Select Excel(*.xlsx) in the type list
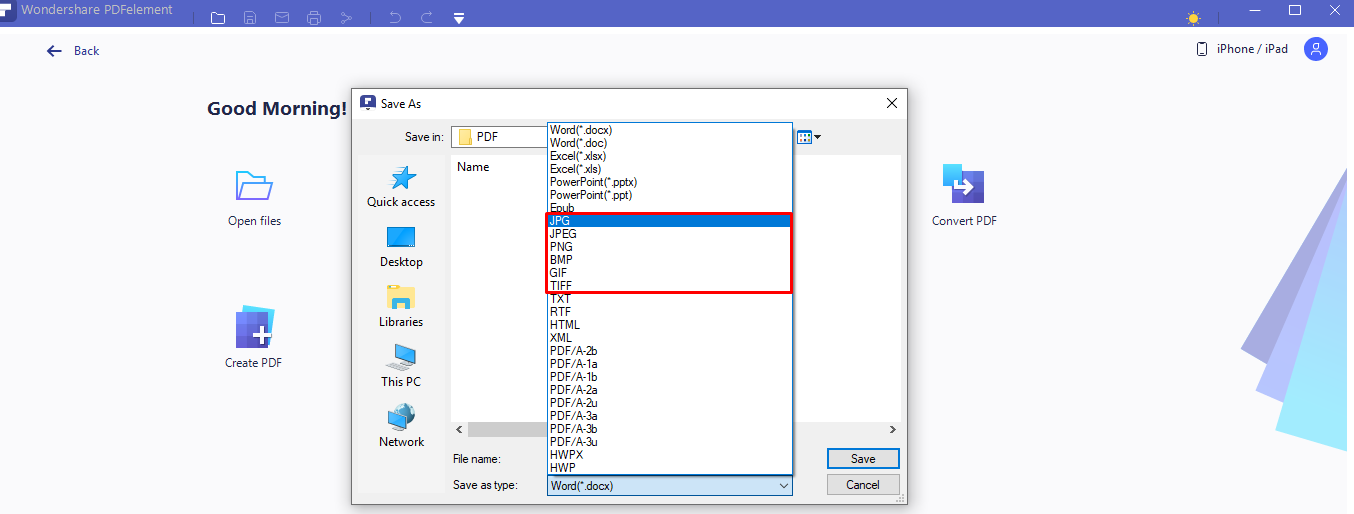This screenshot has width=1354, height=514. coord(670,156)
